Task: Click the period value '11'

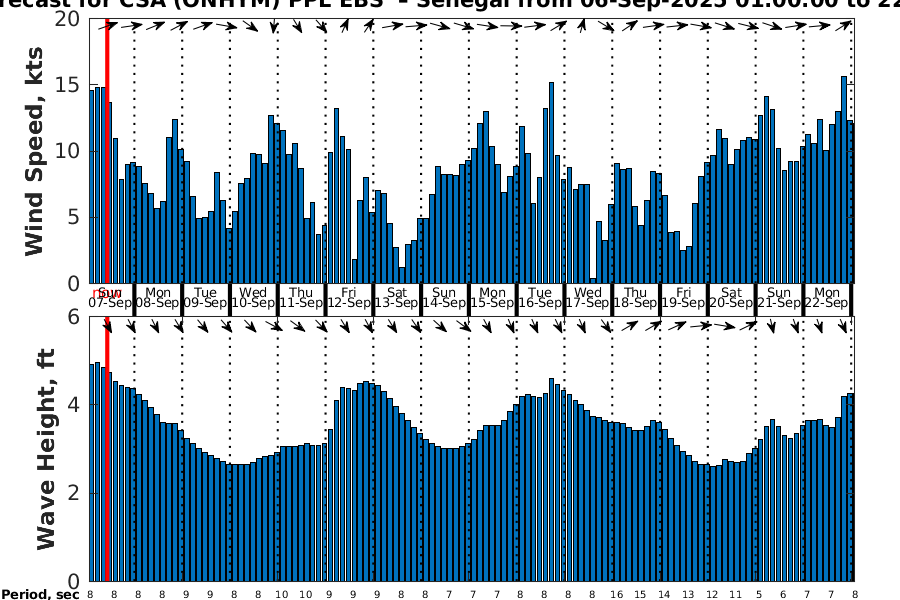Action: [735, 595]
